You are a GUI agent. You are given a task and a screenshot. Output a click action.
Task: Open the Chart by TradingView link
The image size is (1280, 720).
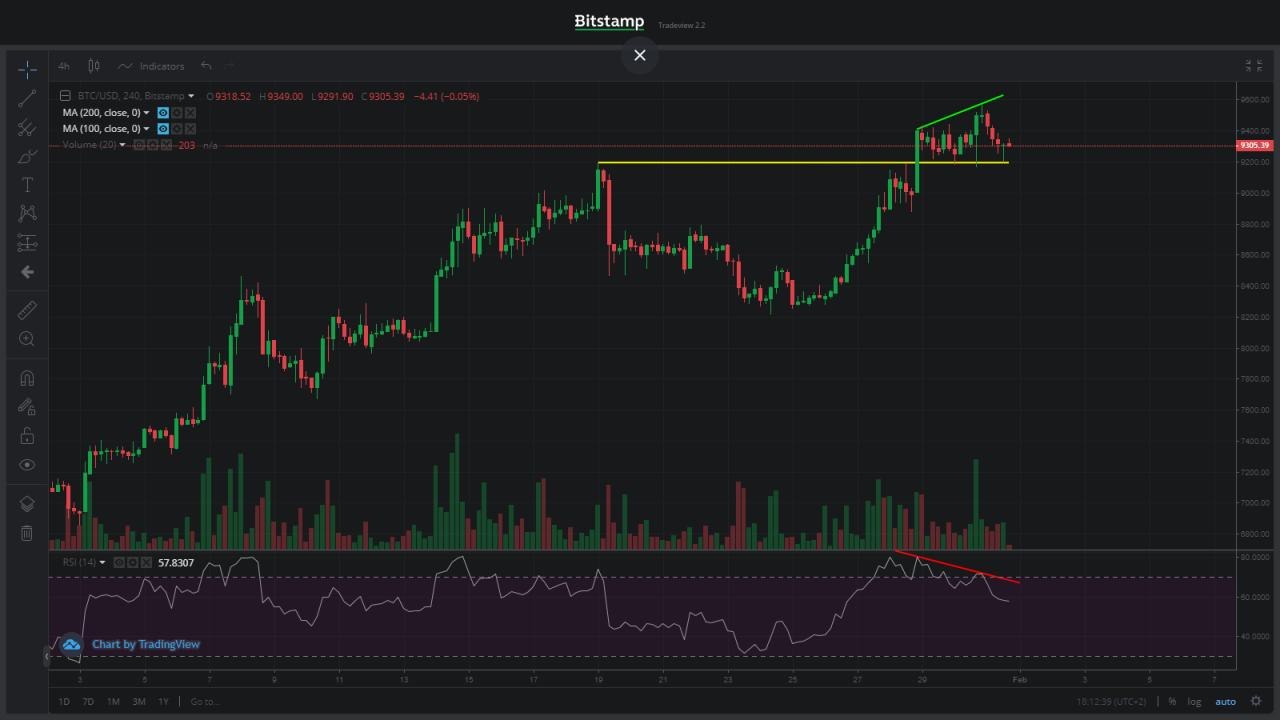pos(146,644)
